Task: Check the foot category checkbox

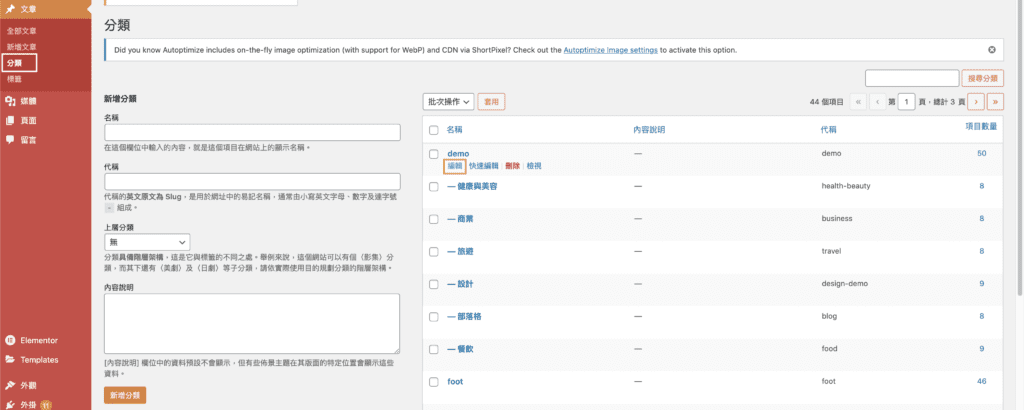Action: click(x=434, y=381)
